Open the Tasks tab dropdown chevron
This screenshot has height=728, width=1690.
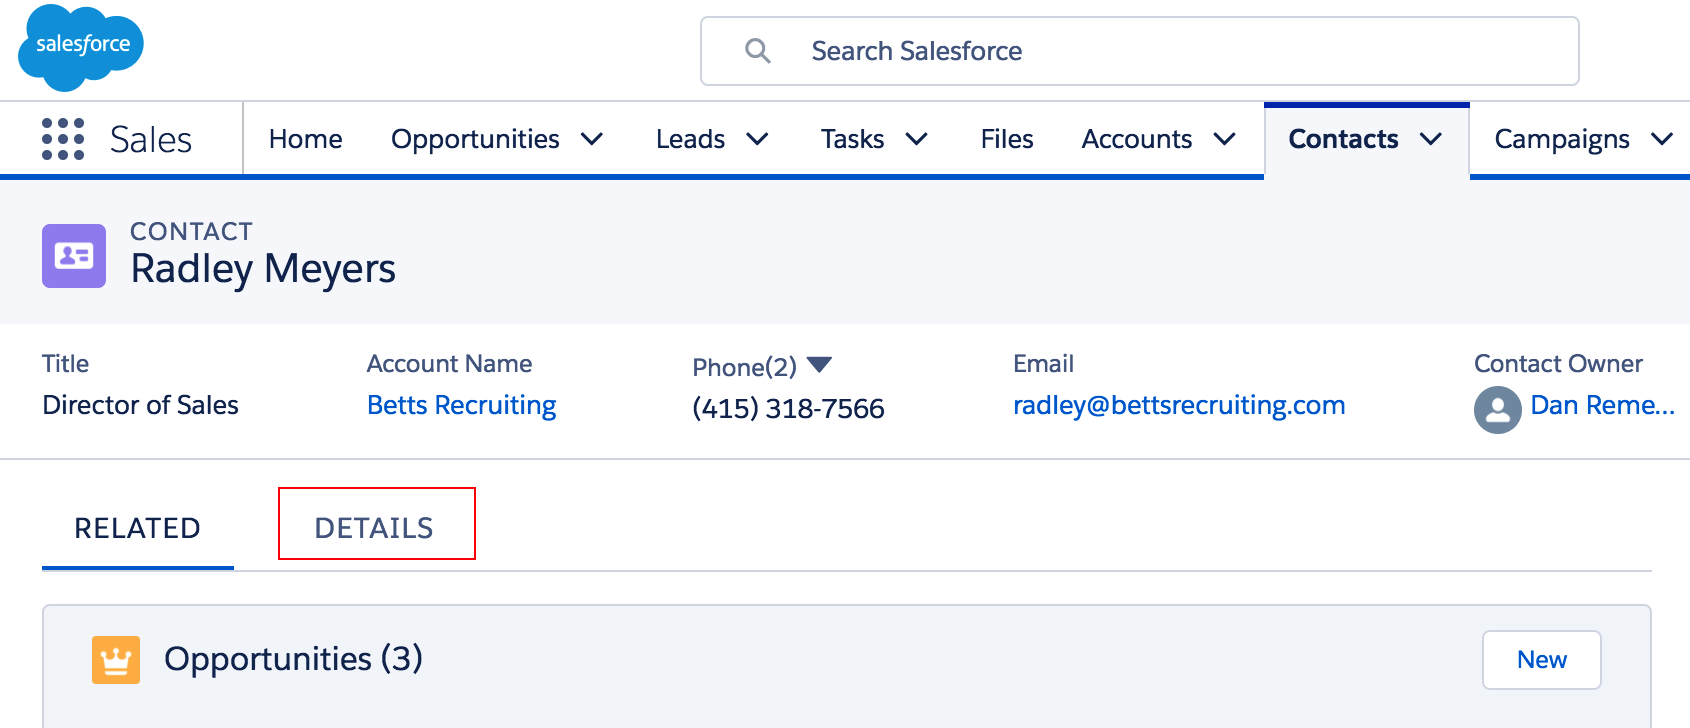coord(916,139)
